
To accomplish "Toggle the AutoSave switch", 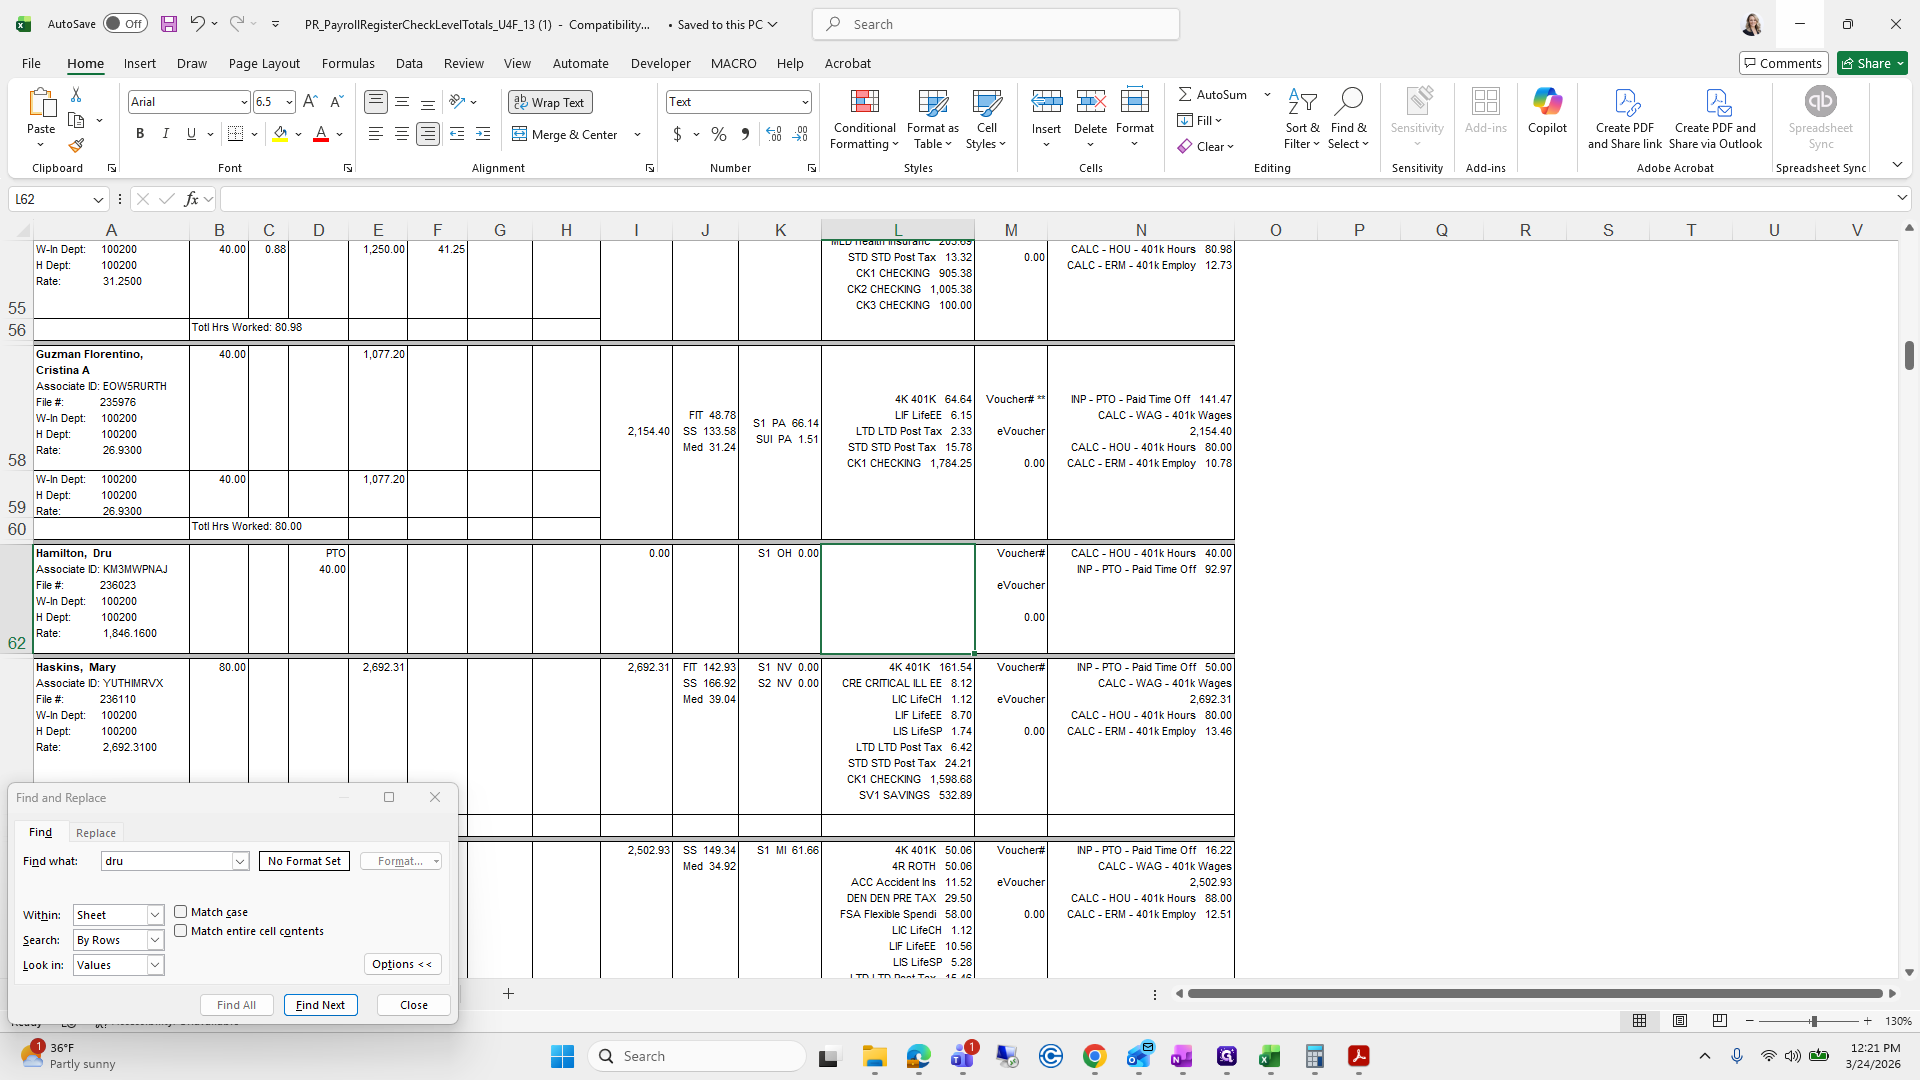I will pos(125,24).
